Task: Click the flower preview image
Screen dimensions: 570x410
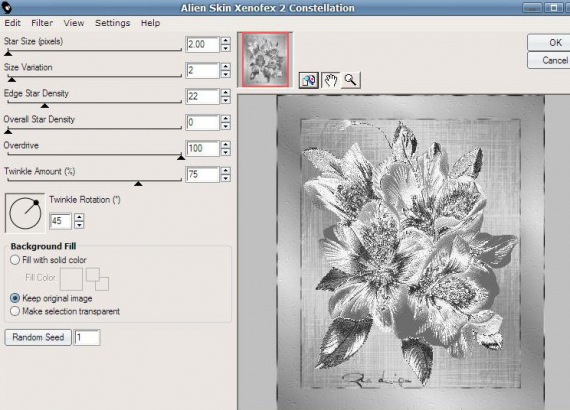Action: pos(411,253)
